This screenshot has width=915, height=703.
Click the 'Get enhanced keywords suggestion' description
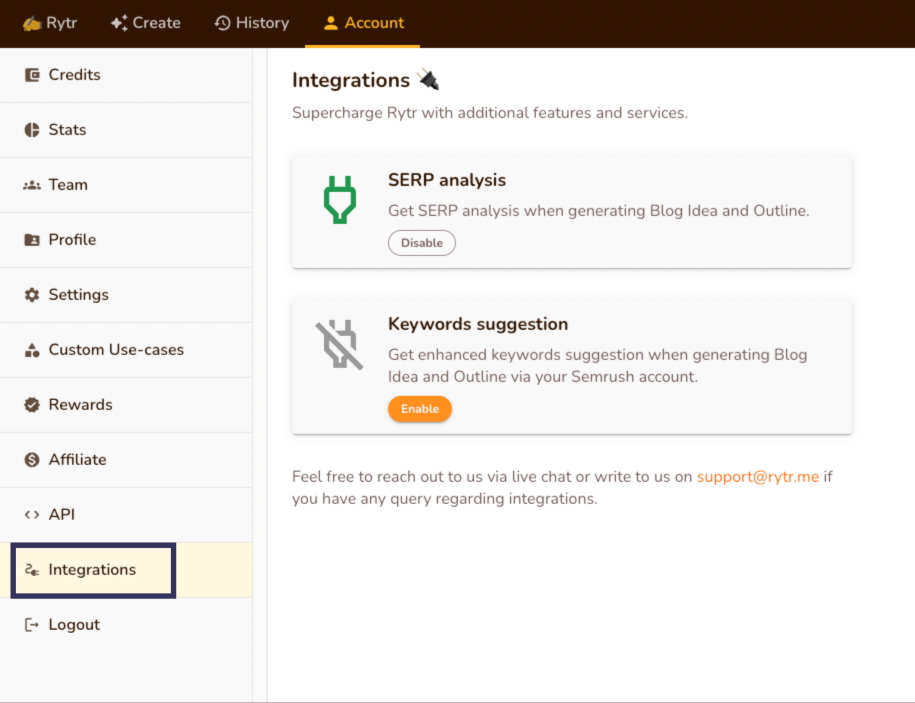(x=598, y=366)
